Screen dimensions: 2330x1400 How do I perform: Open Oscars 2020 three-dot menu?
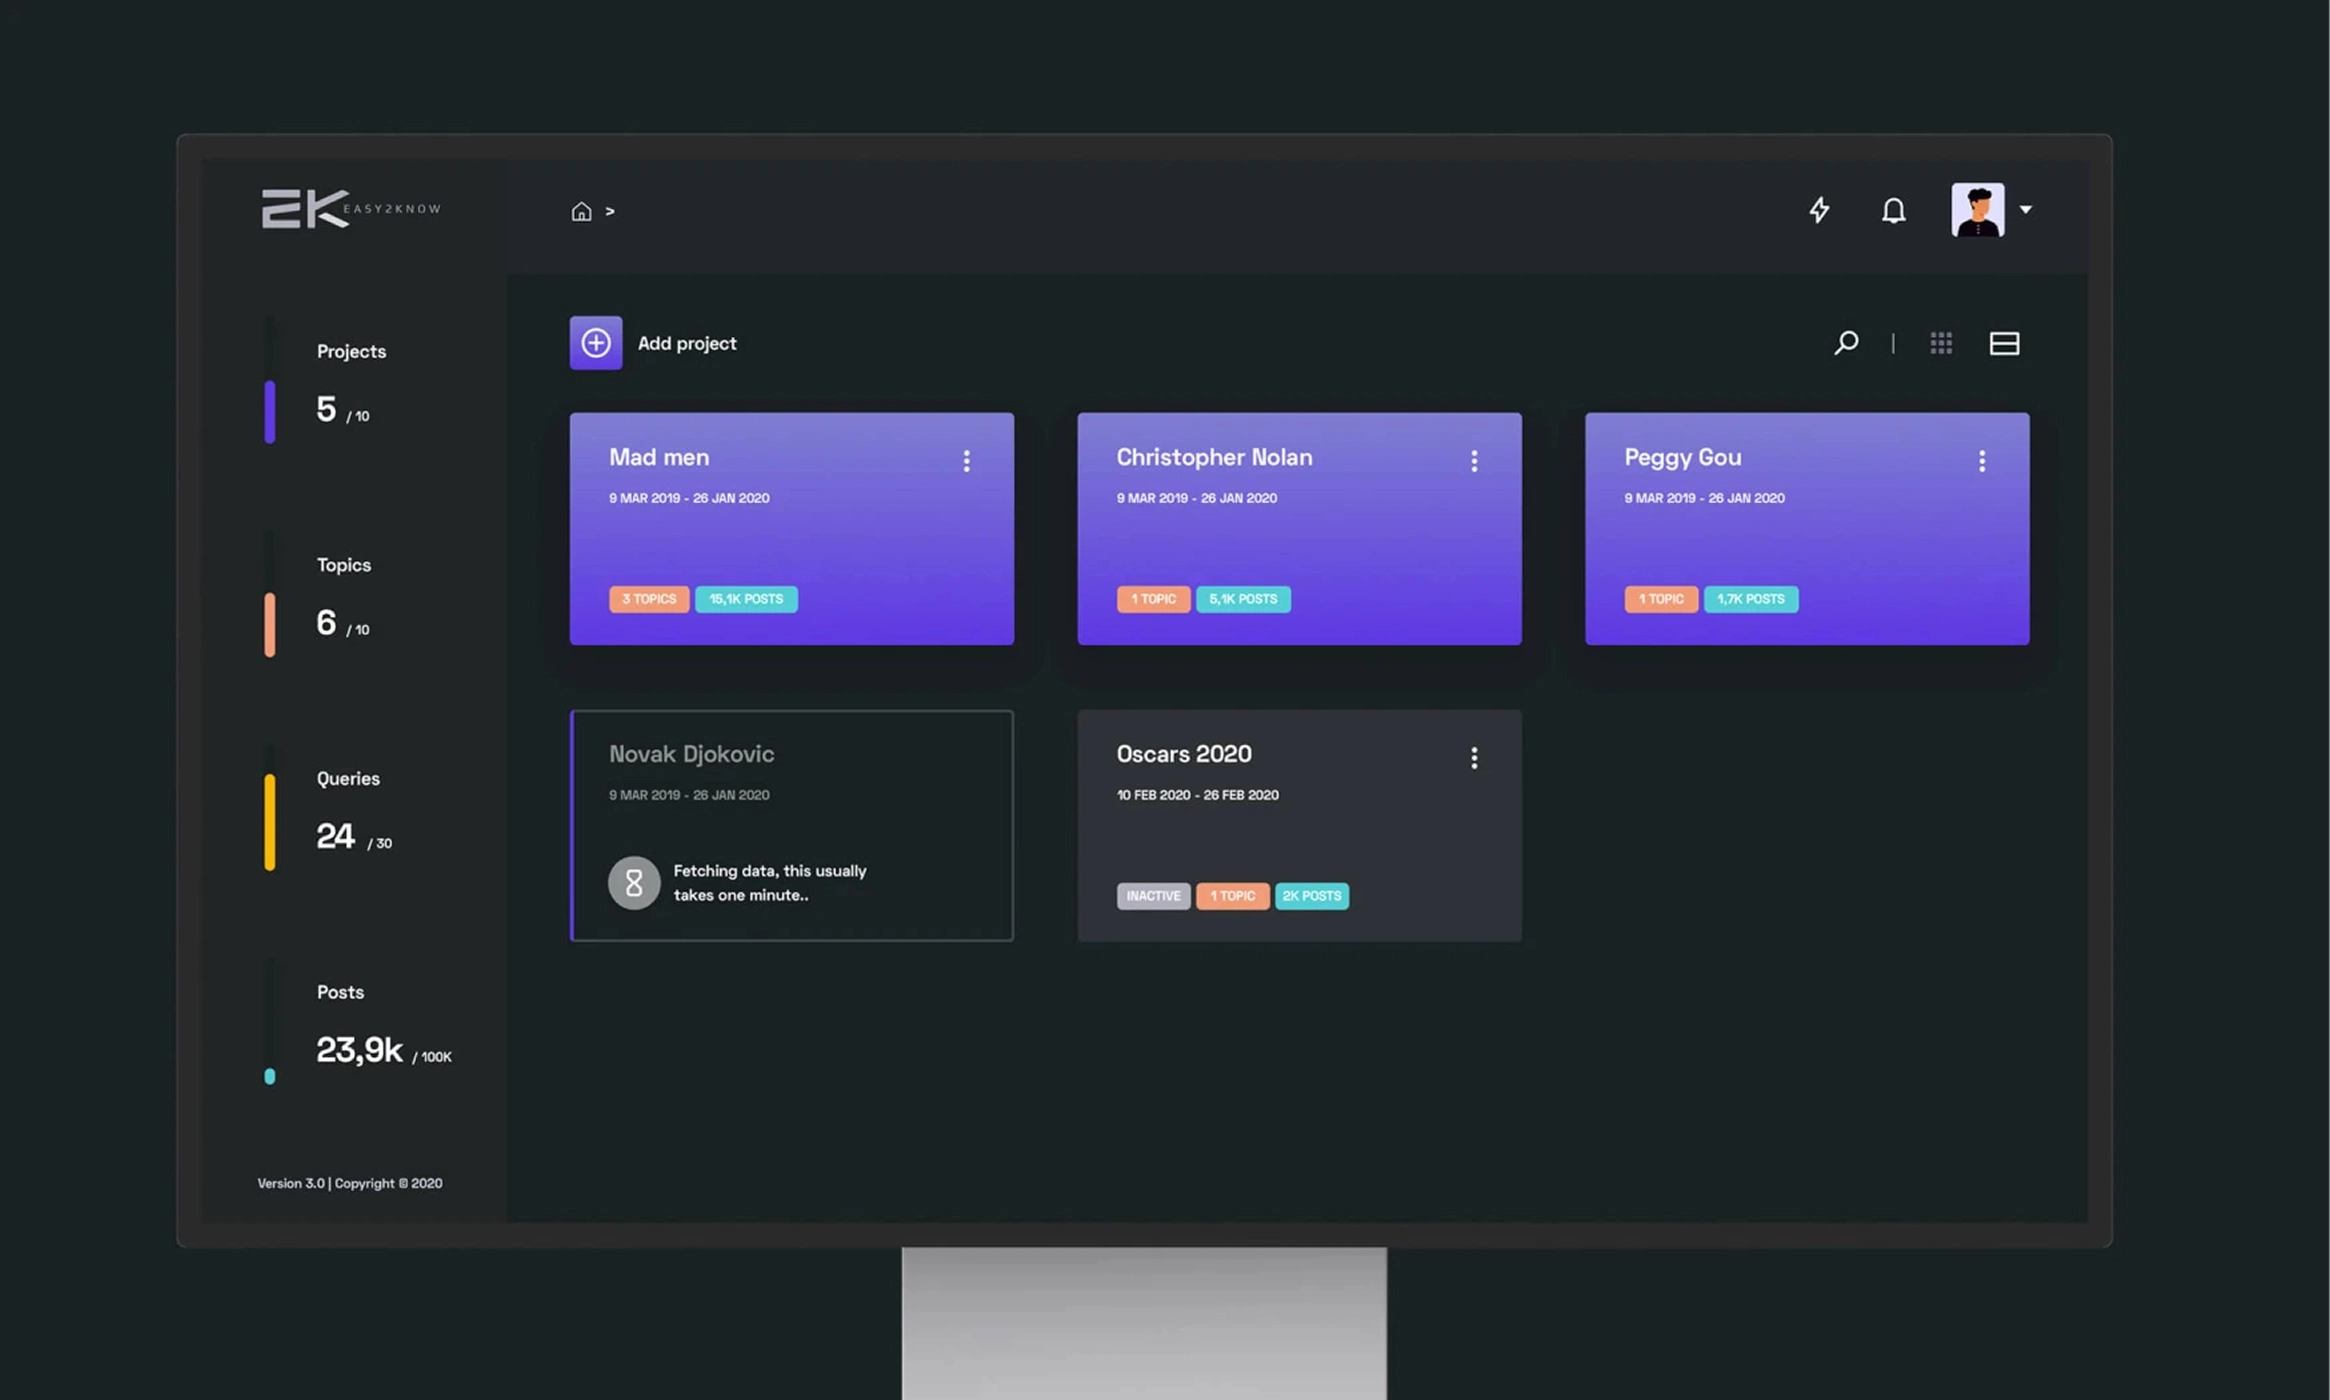tap(1474, 757)
